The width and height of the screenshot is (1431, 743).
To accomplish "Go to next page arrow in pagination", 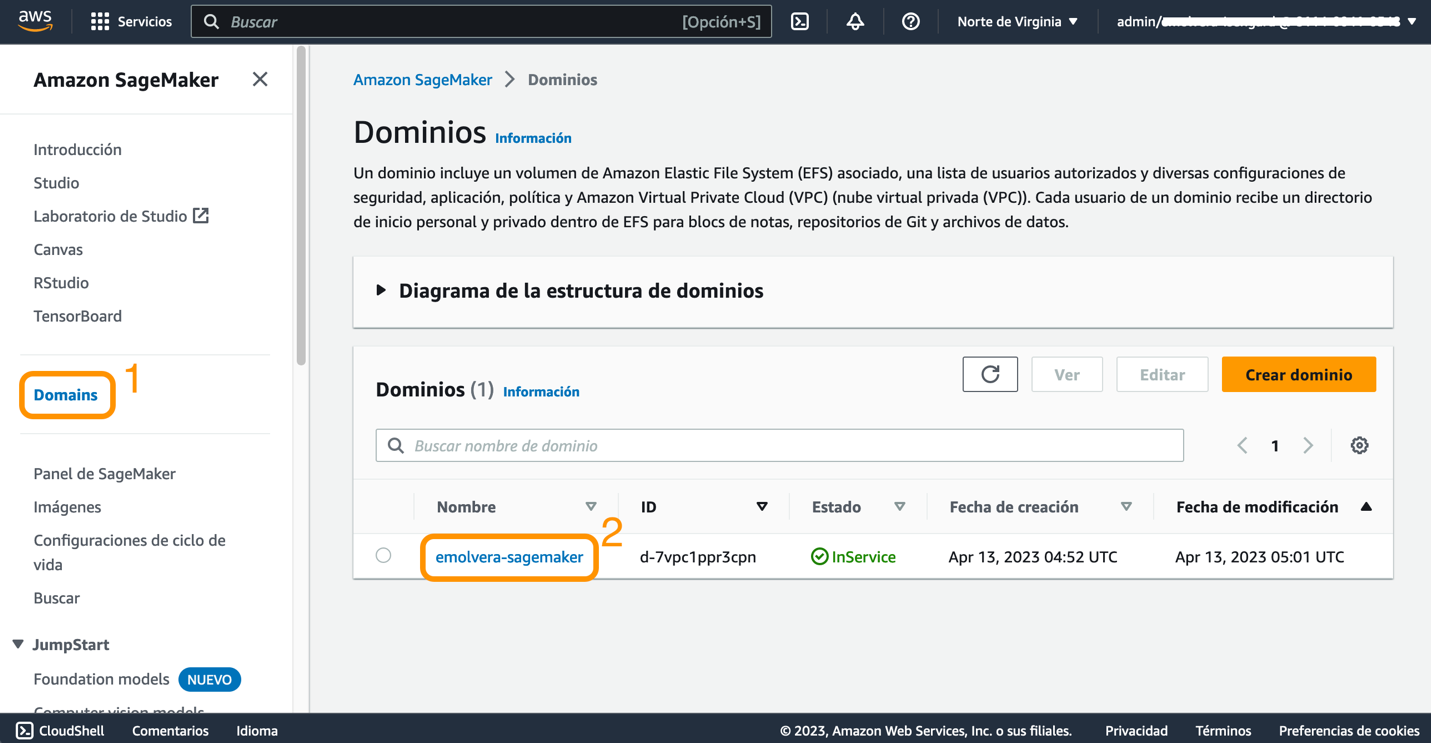I will pos(1308,445).
